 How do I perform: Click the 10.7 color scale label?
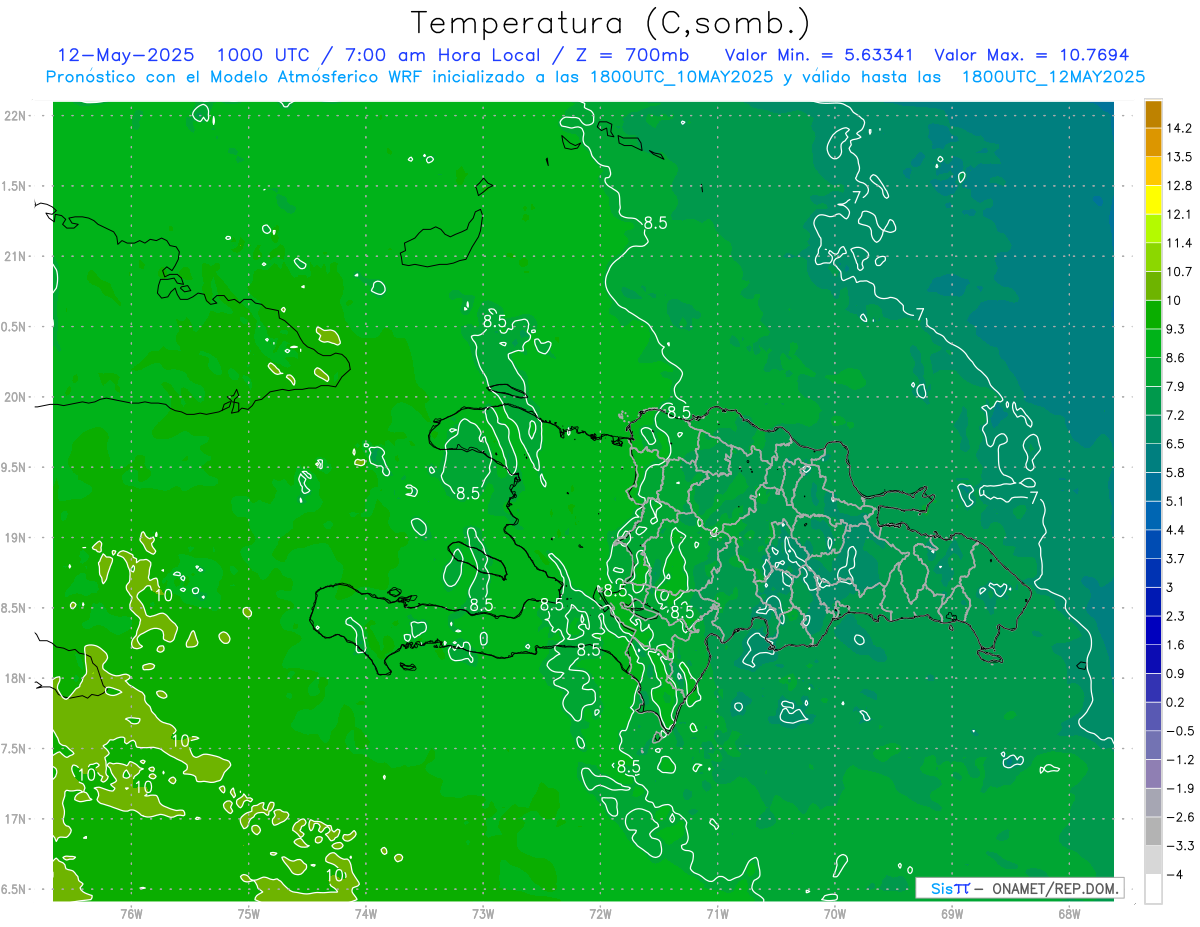click(x=1179, y=272)
